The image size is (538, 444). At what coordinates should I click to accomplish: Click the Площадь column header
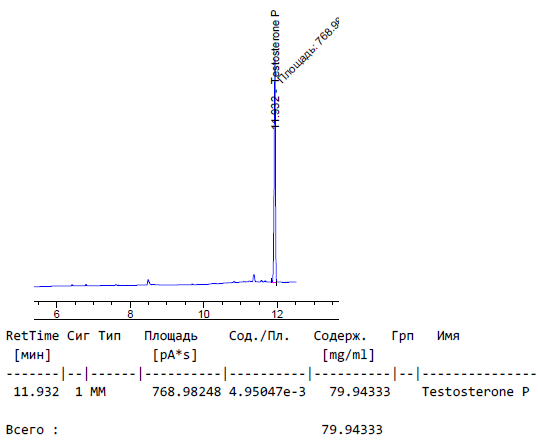pos(171,336)
